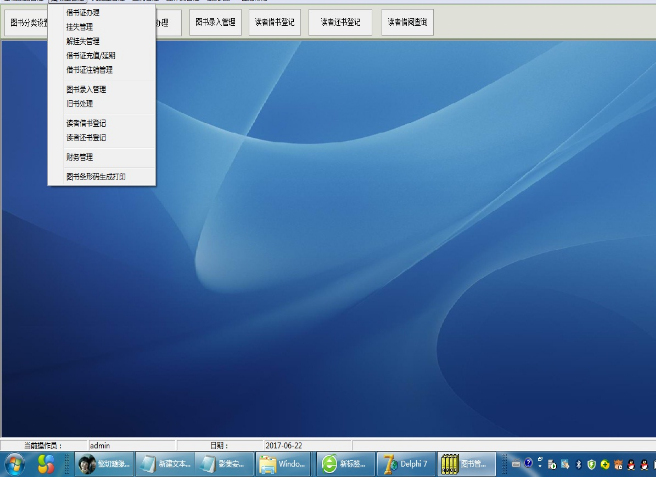This screenshot has width=656, height=479.
Task: Click the colorful pinned icon beside Start
Action: tap(46, 464)
